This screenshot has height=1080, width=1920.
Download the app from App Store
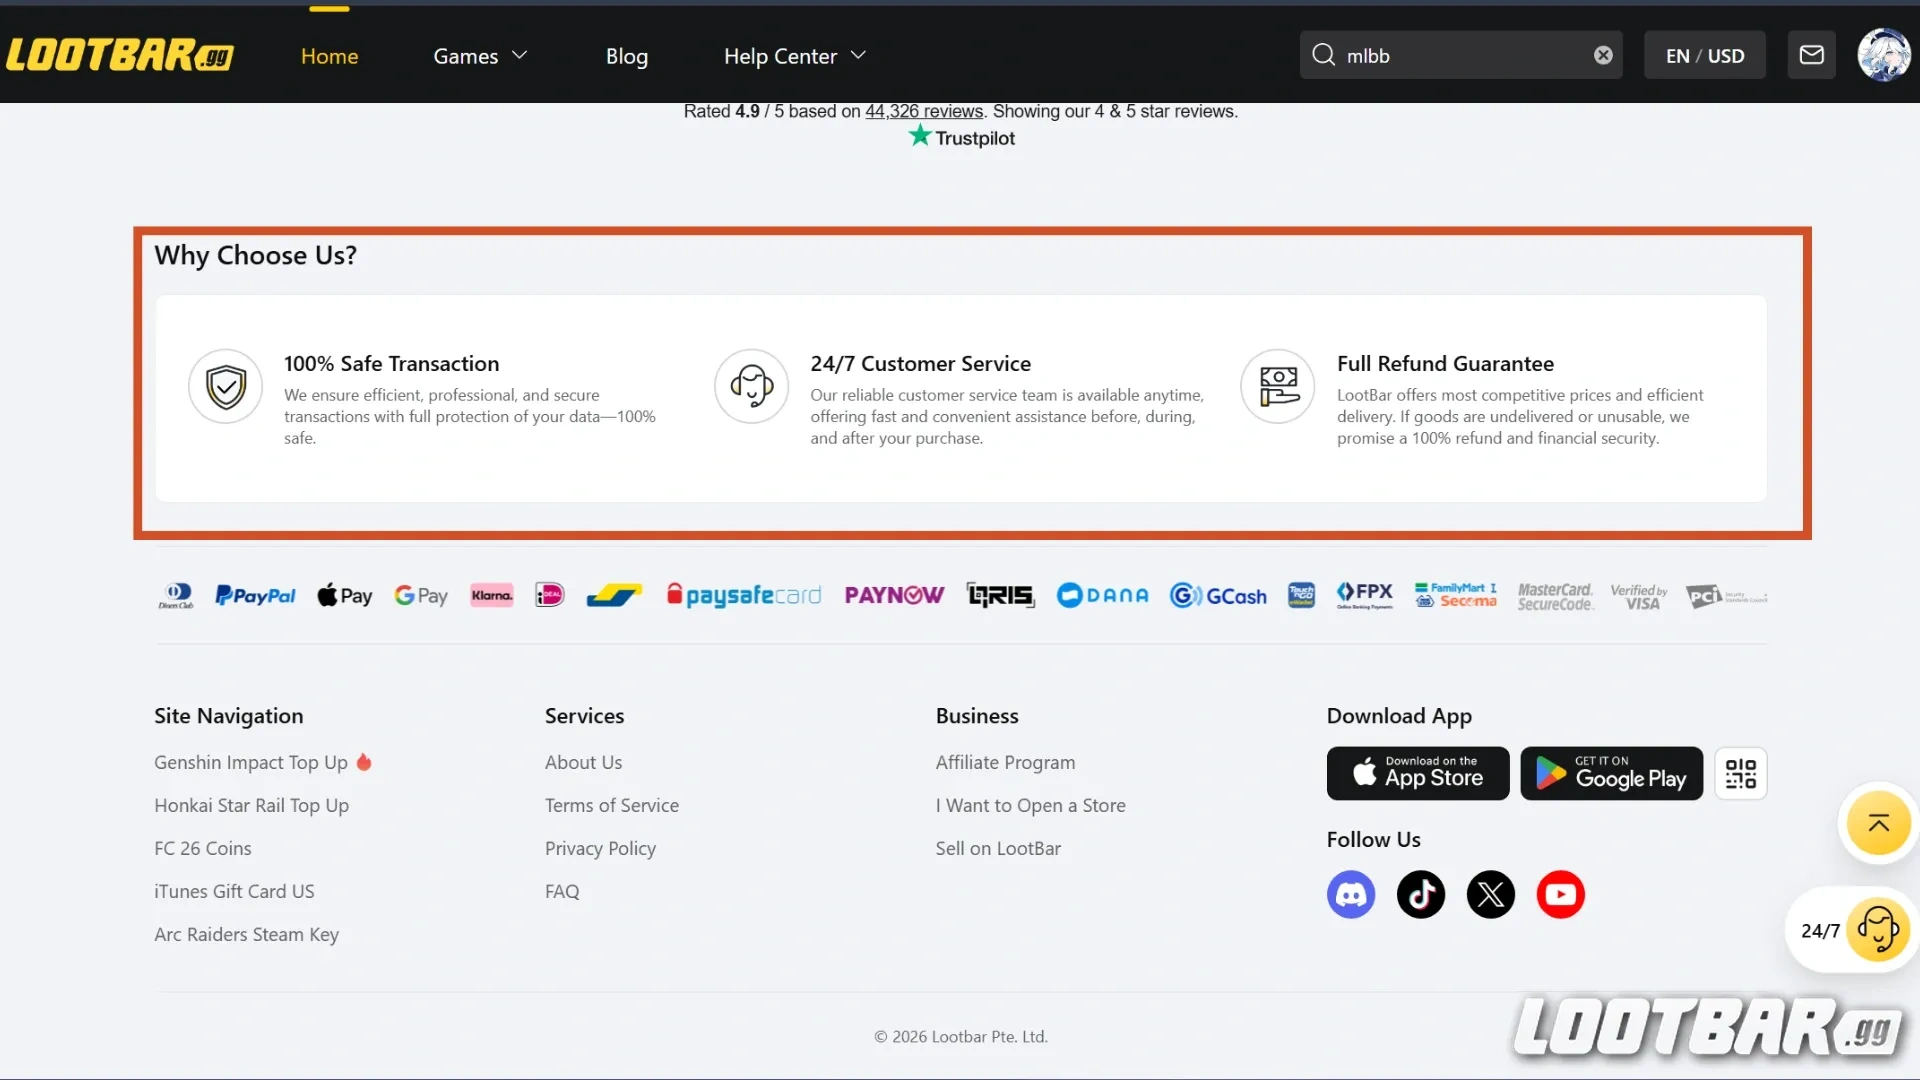[x=1418, y=773]
